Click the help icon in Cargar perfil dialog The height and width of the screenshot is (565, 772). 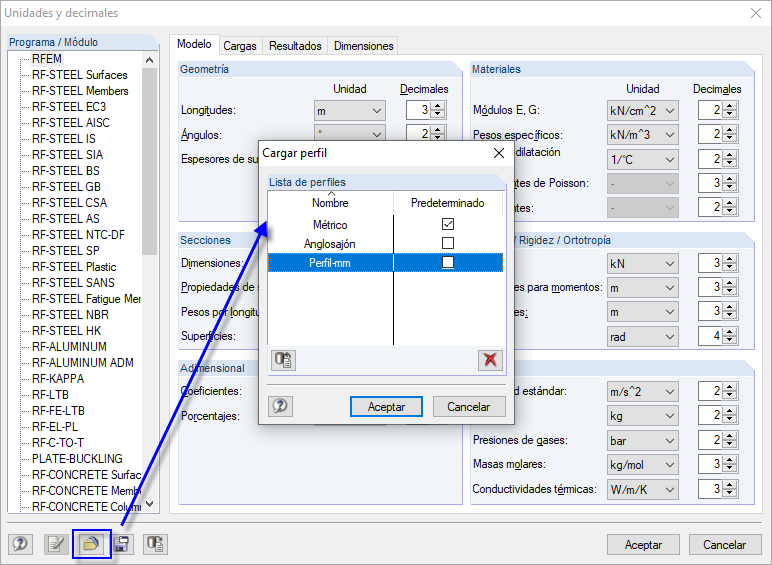[x=281, y=406]
